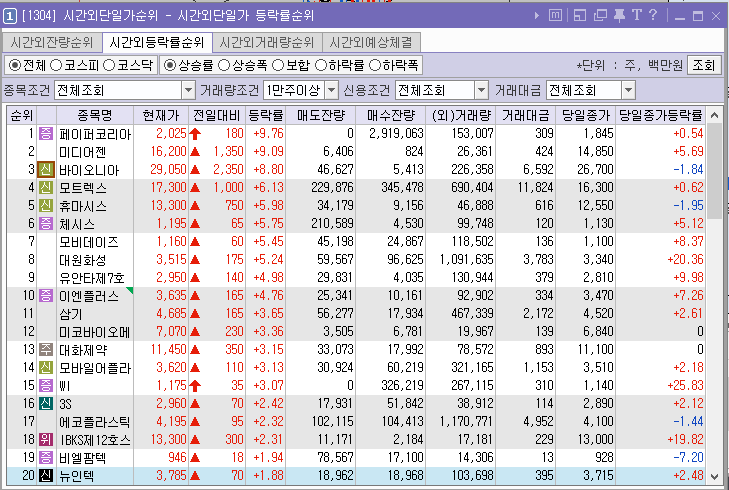
Task: Click stock name 대원화성
Action: [x=82, y=260]
